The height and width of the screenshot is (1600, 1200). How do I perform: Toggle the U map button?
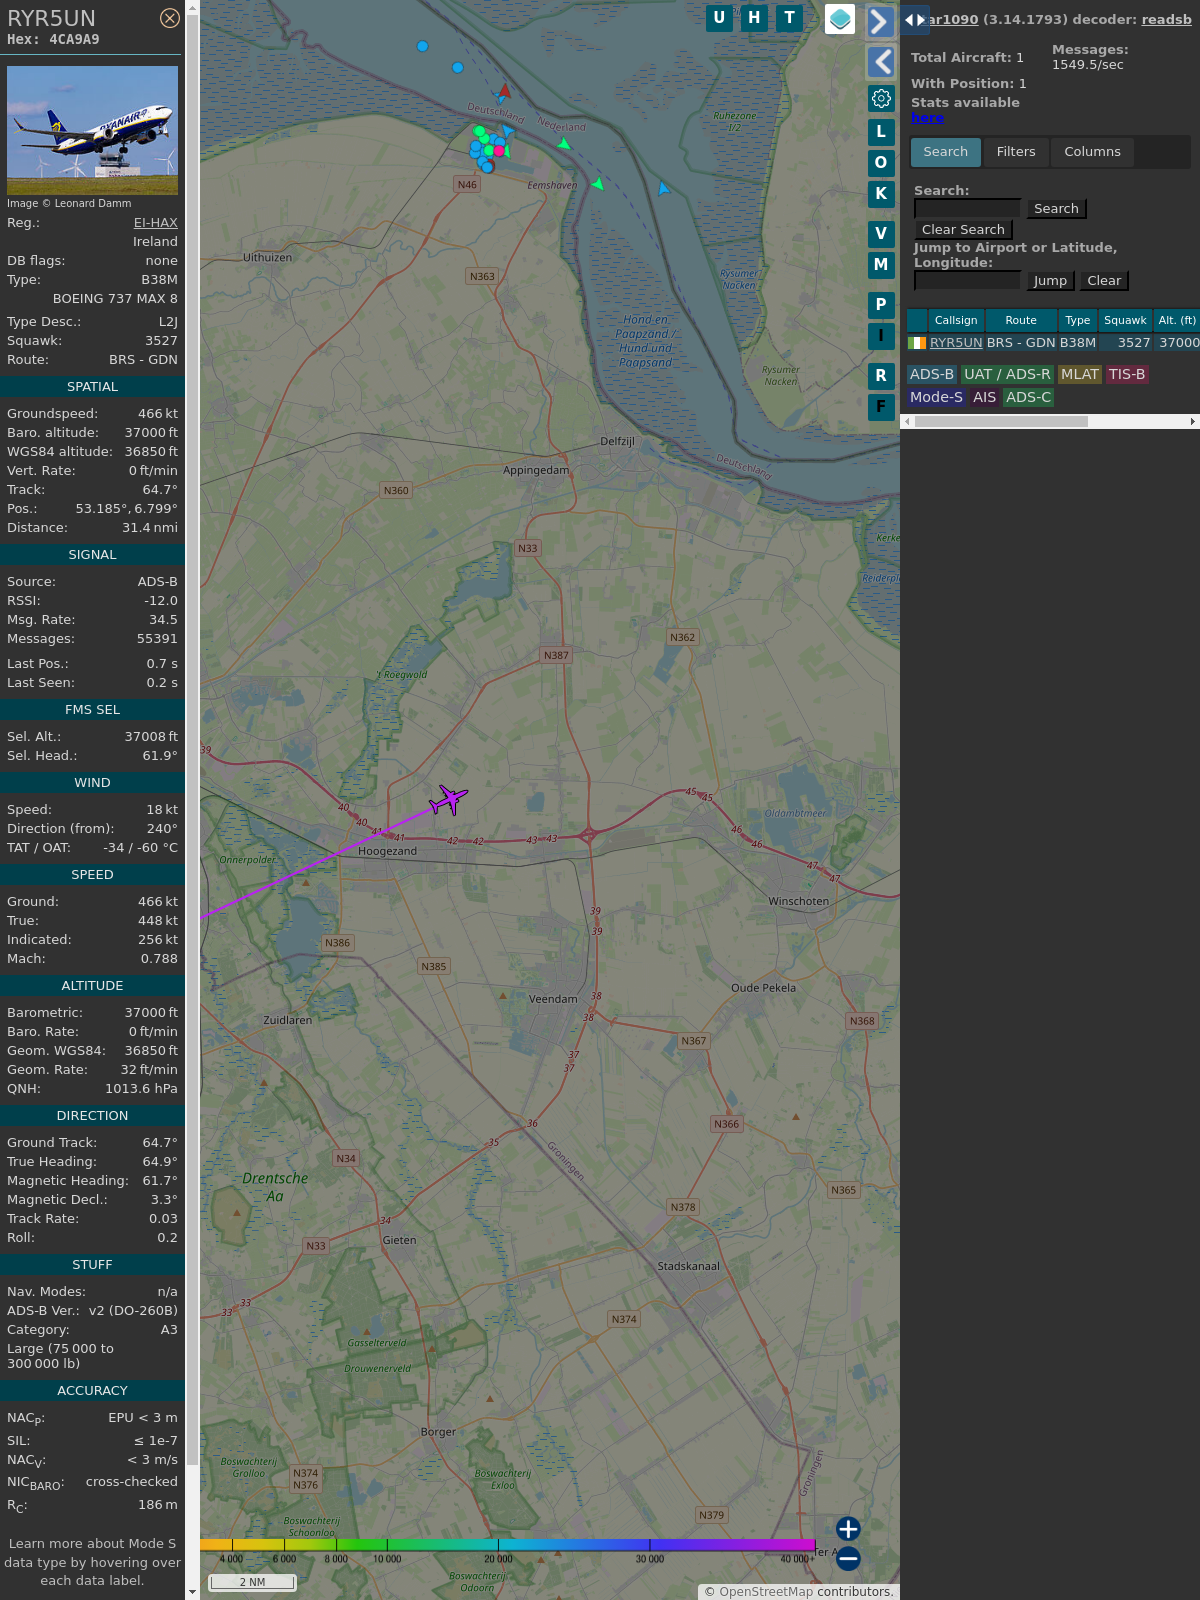(719, 18)
